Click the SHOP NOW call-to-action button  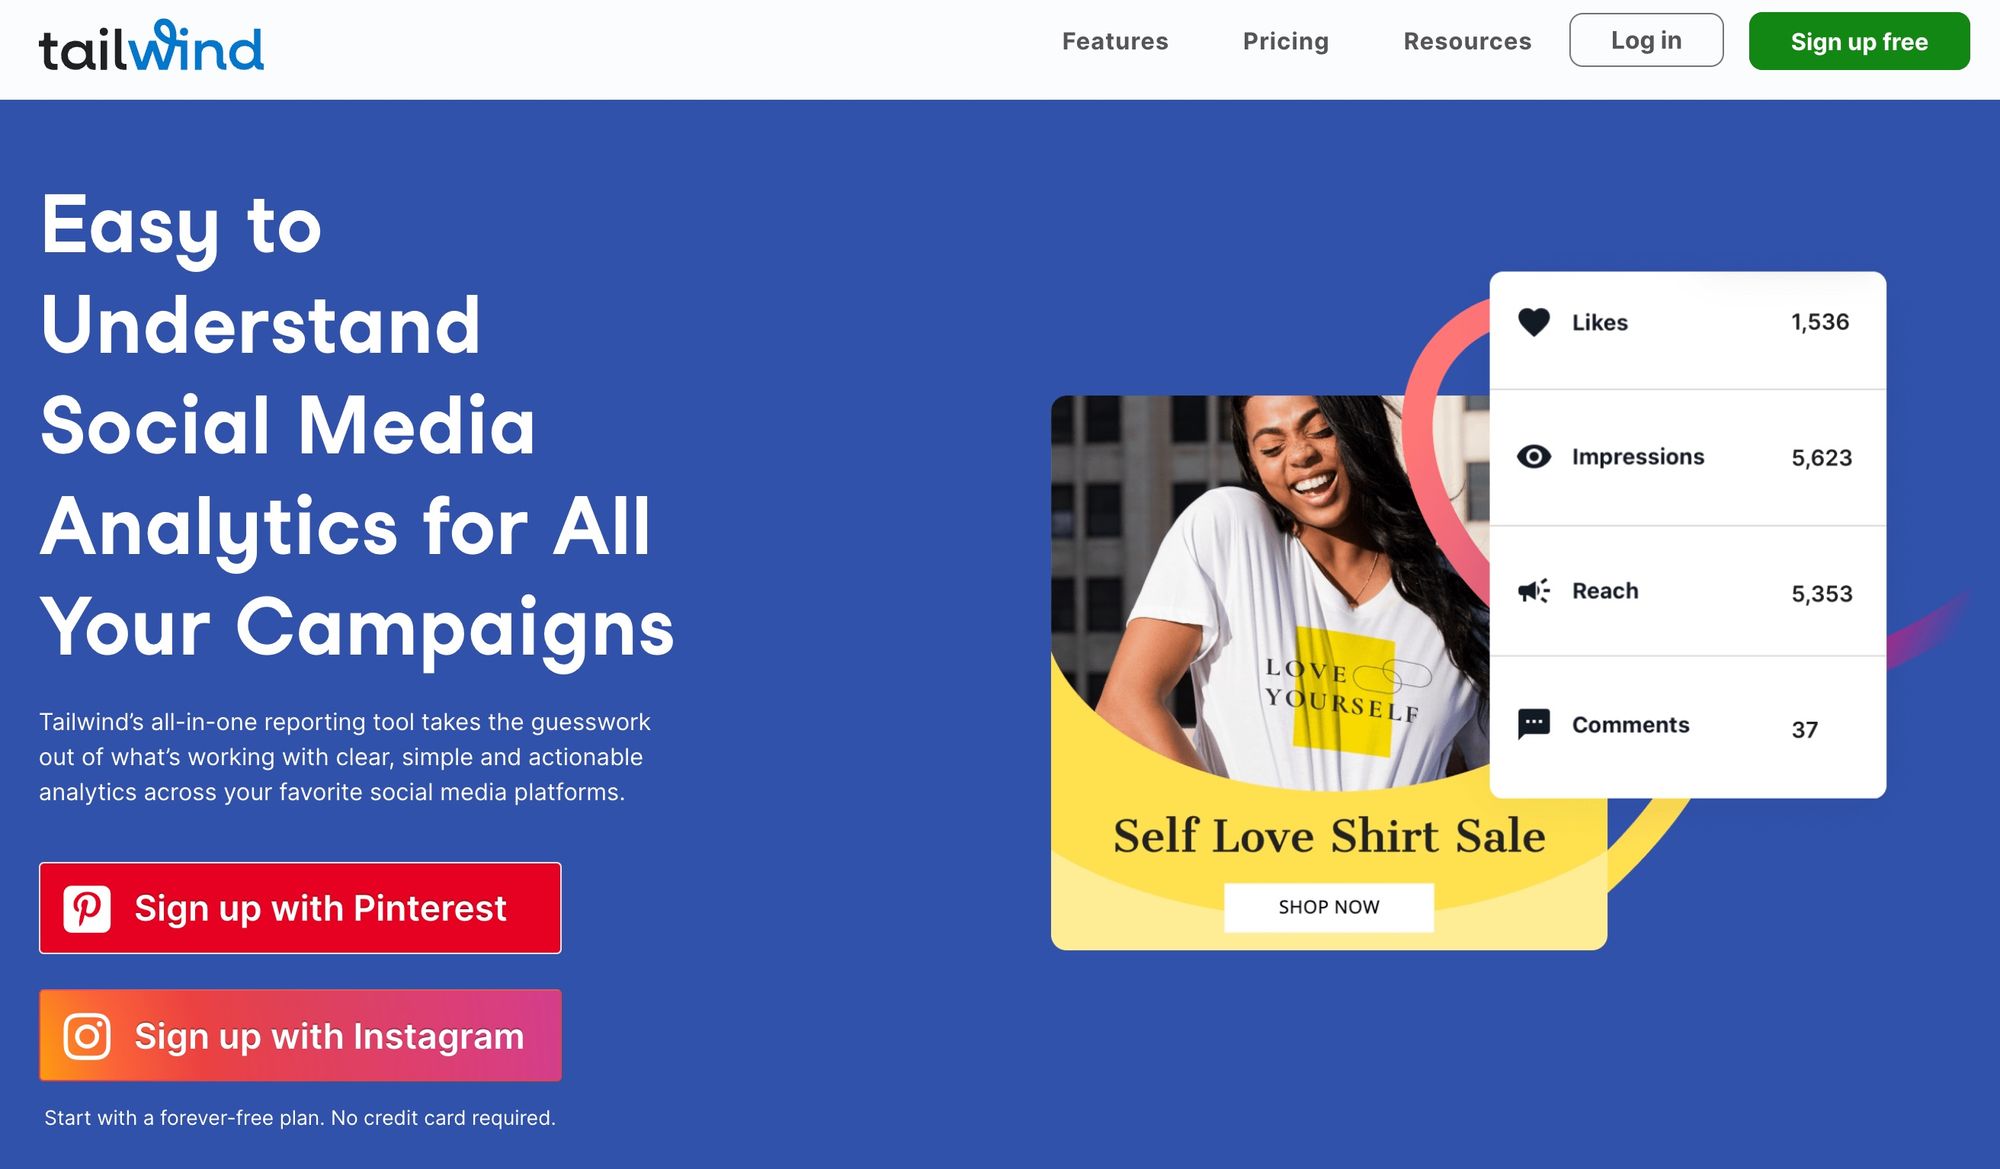(1329, 906)
